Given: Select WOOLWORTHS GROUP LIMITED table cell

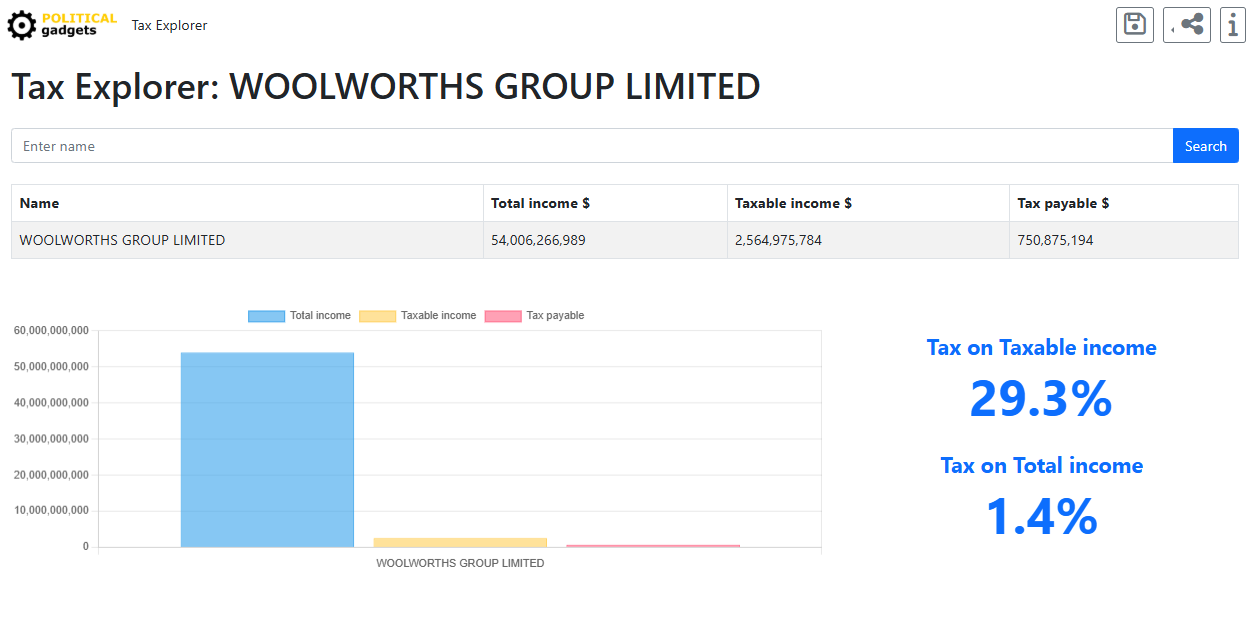Looking at the screenshot, I should (247, 240).
